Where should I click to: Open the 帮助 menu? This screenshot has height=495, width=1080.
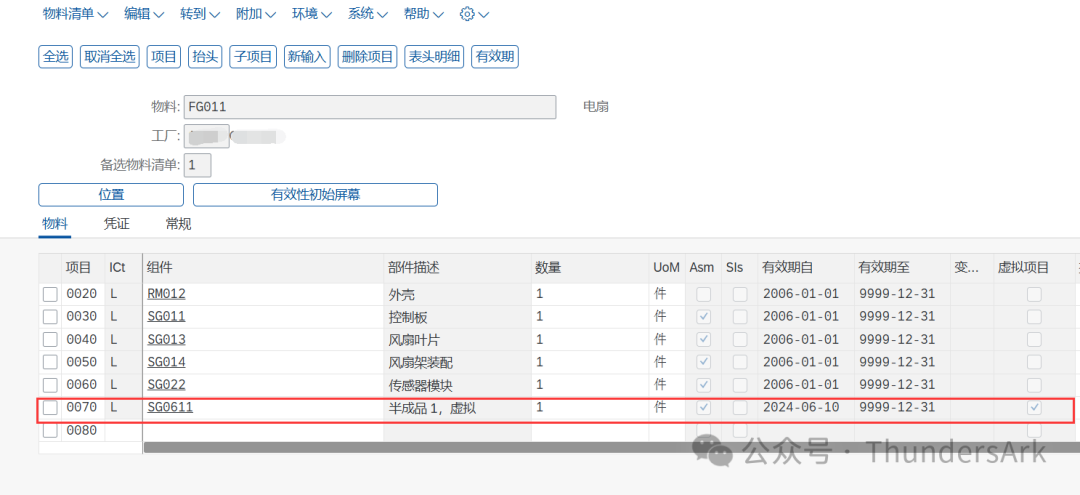(x=423, y=14)
